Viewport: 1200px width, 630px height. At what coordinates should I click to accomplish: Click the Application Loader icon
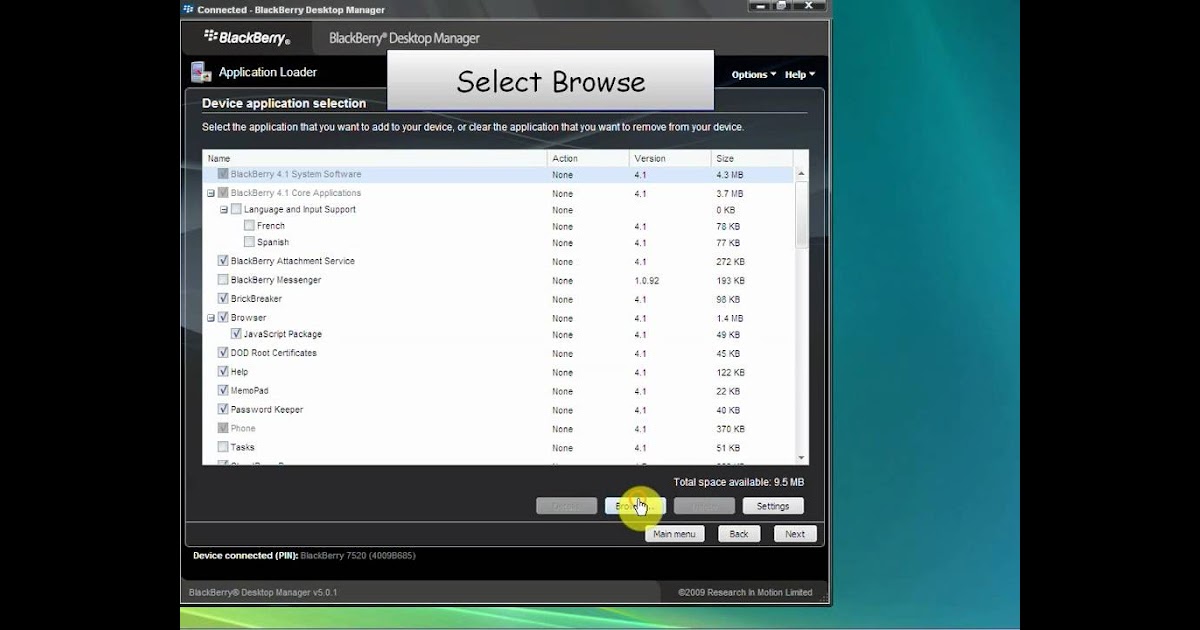(201, 72)
